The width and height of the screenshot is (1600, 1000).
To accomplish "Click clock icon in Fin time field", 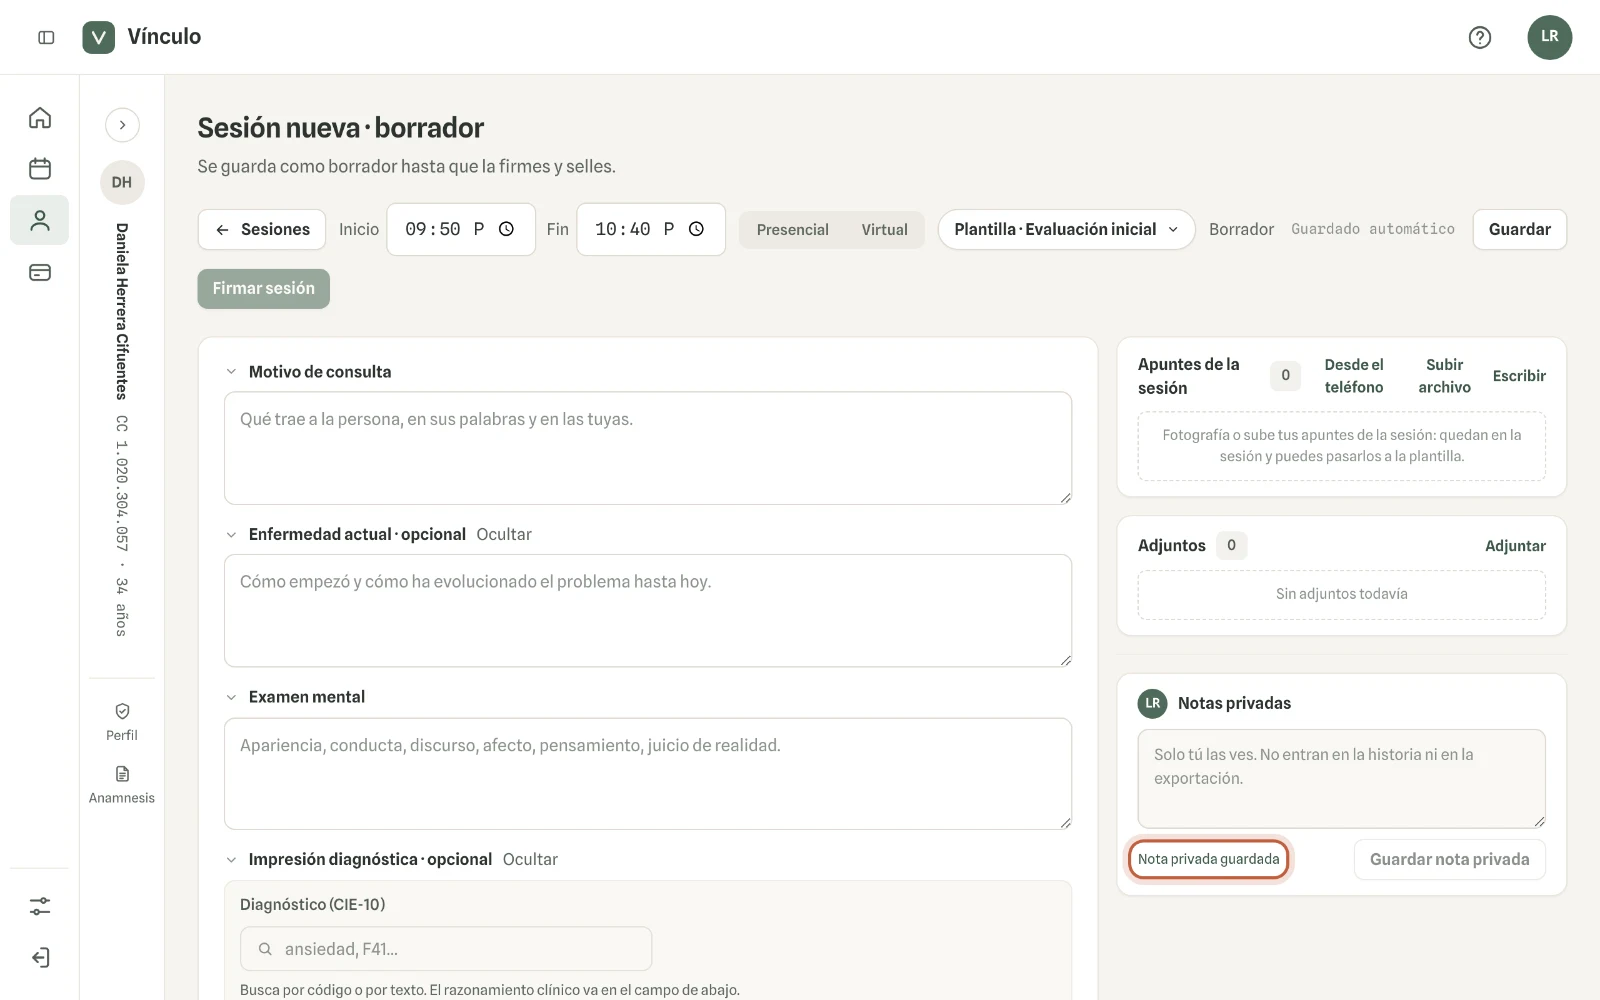I will pyautogui.click(x=696, y=229).
